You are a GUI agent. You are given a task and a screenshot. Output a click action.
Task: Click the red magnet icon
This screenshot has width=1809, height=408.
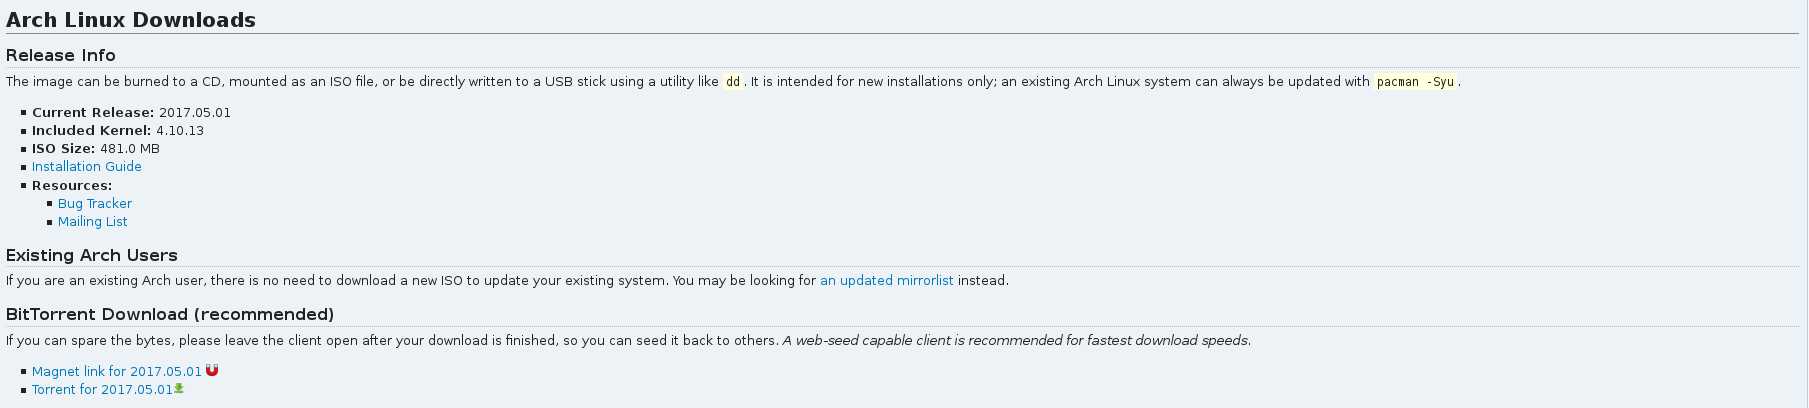(x=212, y=370)
